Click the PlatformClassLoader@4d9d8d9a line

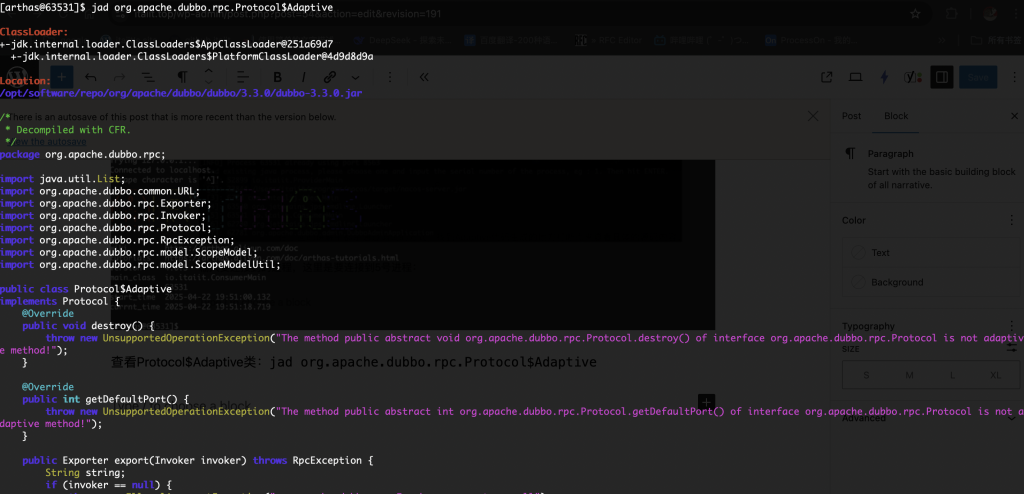[x=192, y=56]
